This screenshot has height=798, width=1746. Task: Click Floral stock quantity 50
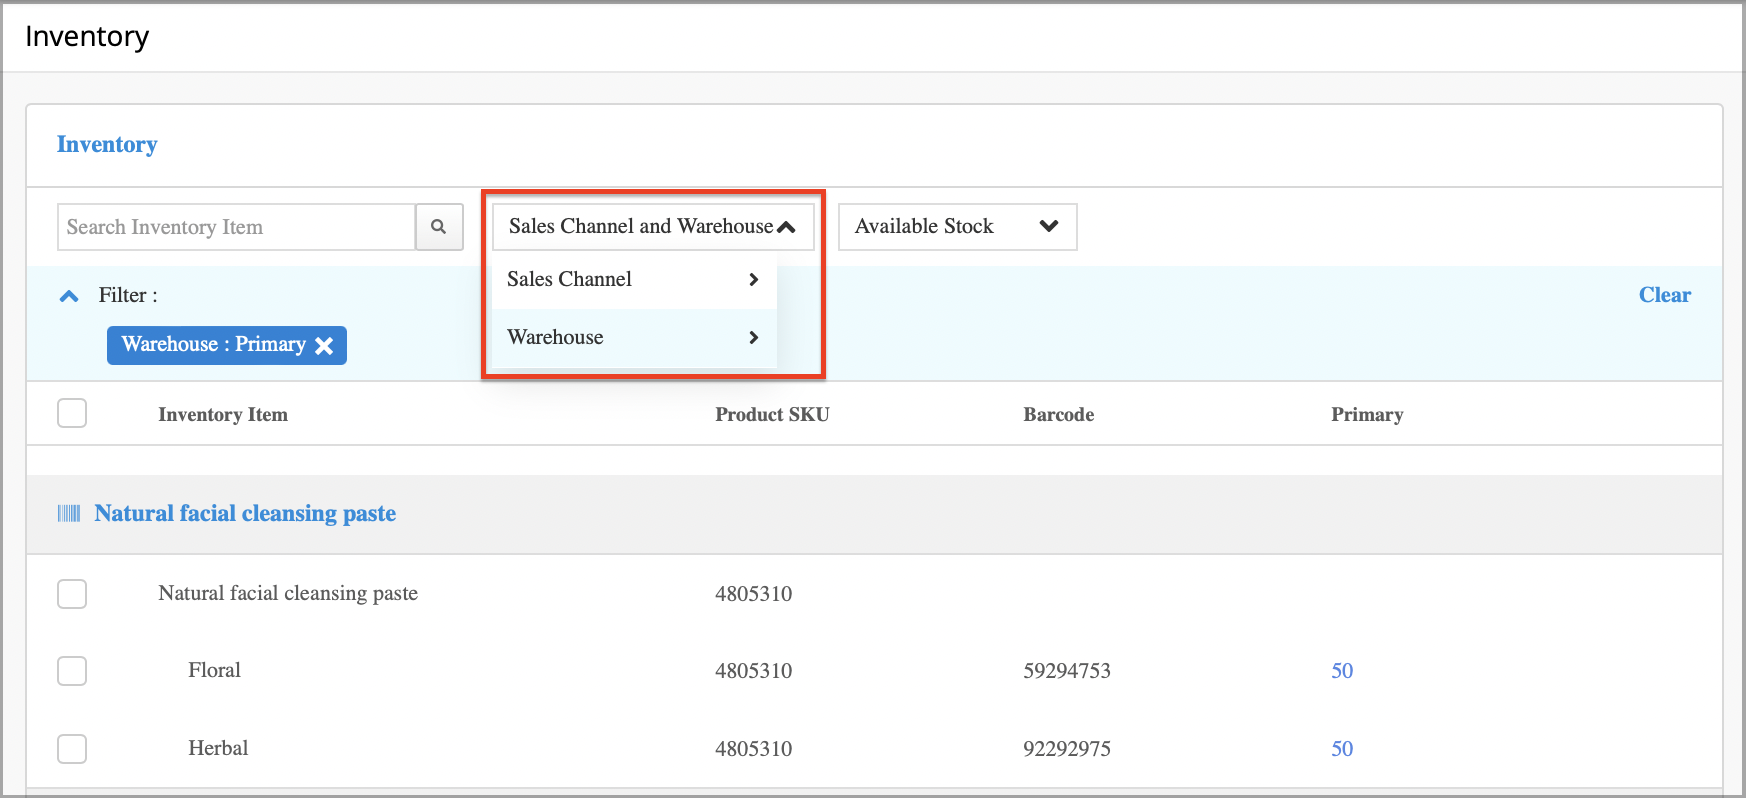tap(1342, 671)
